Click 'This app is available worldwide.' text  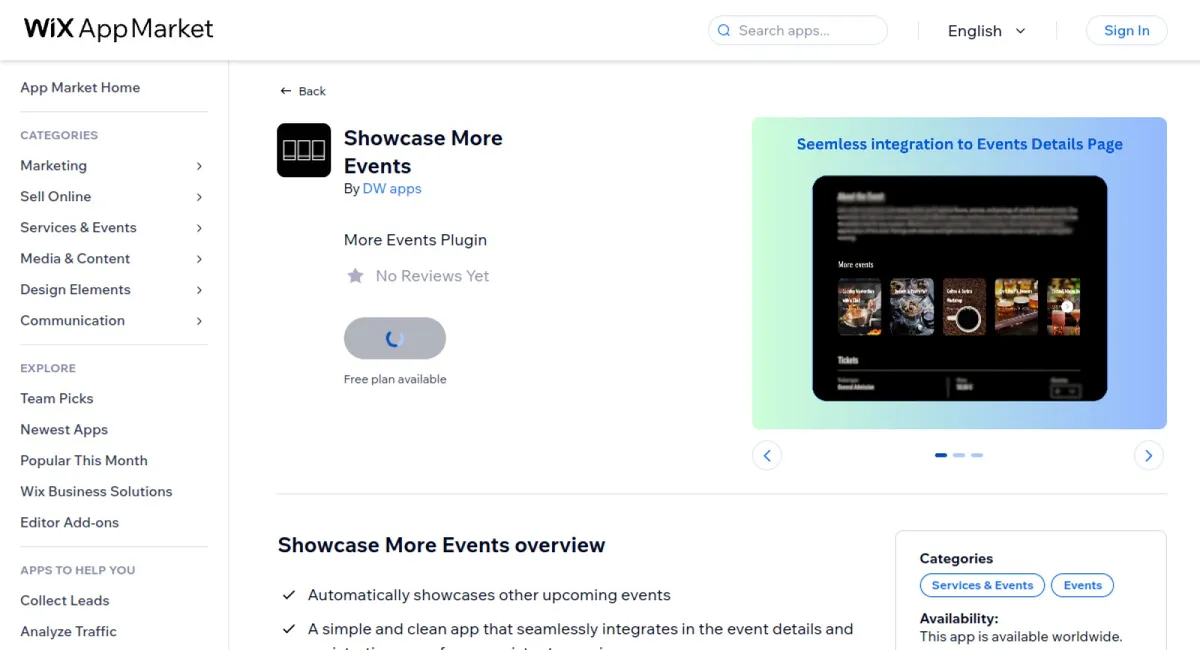[x=1021, y=636]
